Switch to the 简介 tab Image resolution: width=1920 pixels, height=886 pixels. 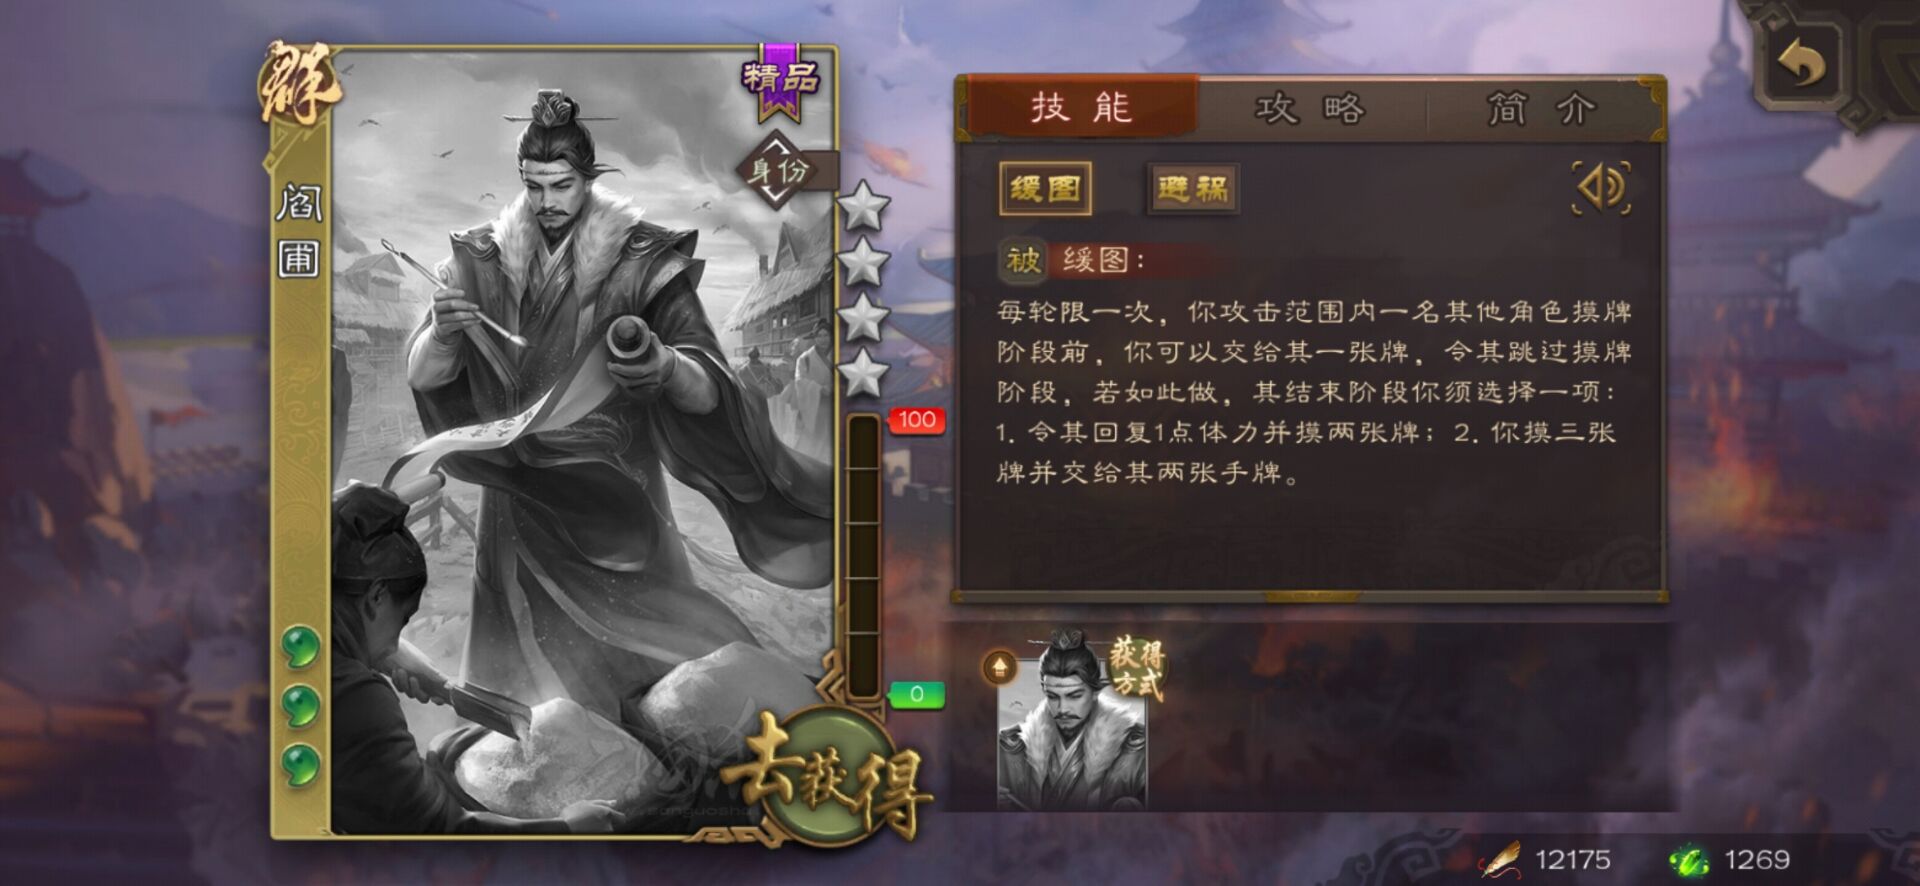coord(1541,108)
